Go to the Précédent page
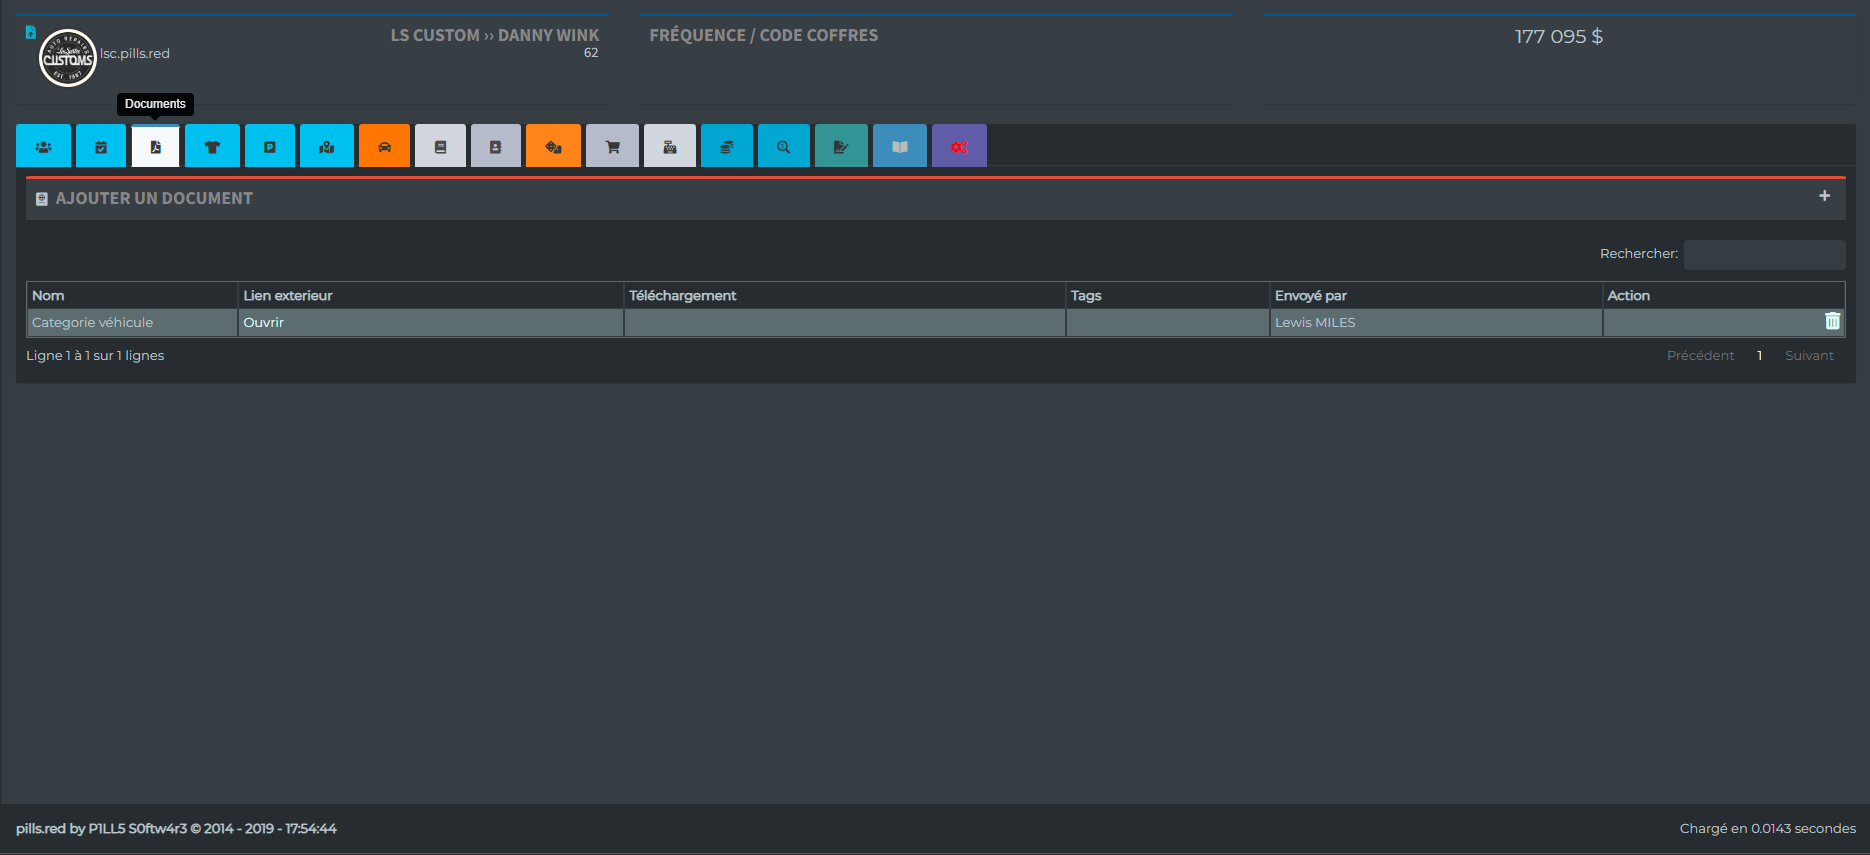Viewport: 1870px width, 855px height. point(1700,355)
